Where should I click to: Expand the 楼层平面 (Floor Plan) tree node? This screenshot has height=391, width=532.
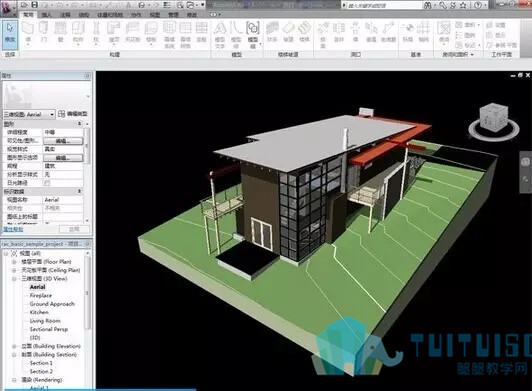point(14,262)
